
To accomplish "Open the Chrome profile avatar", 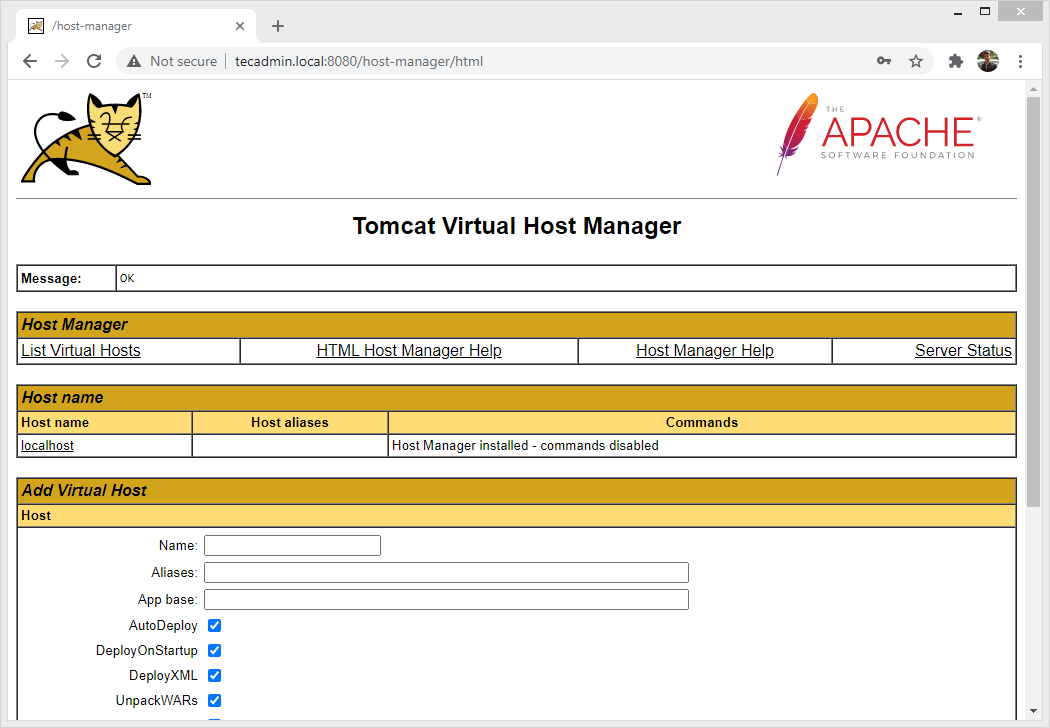I will coord(988,61).
